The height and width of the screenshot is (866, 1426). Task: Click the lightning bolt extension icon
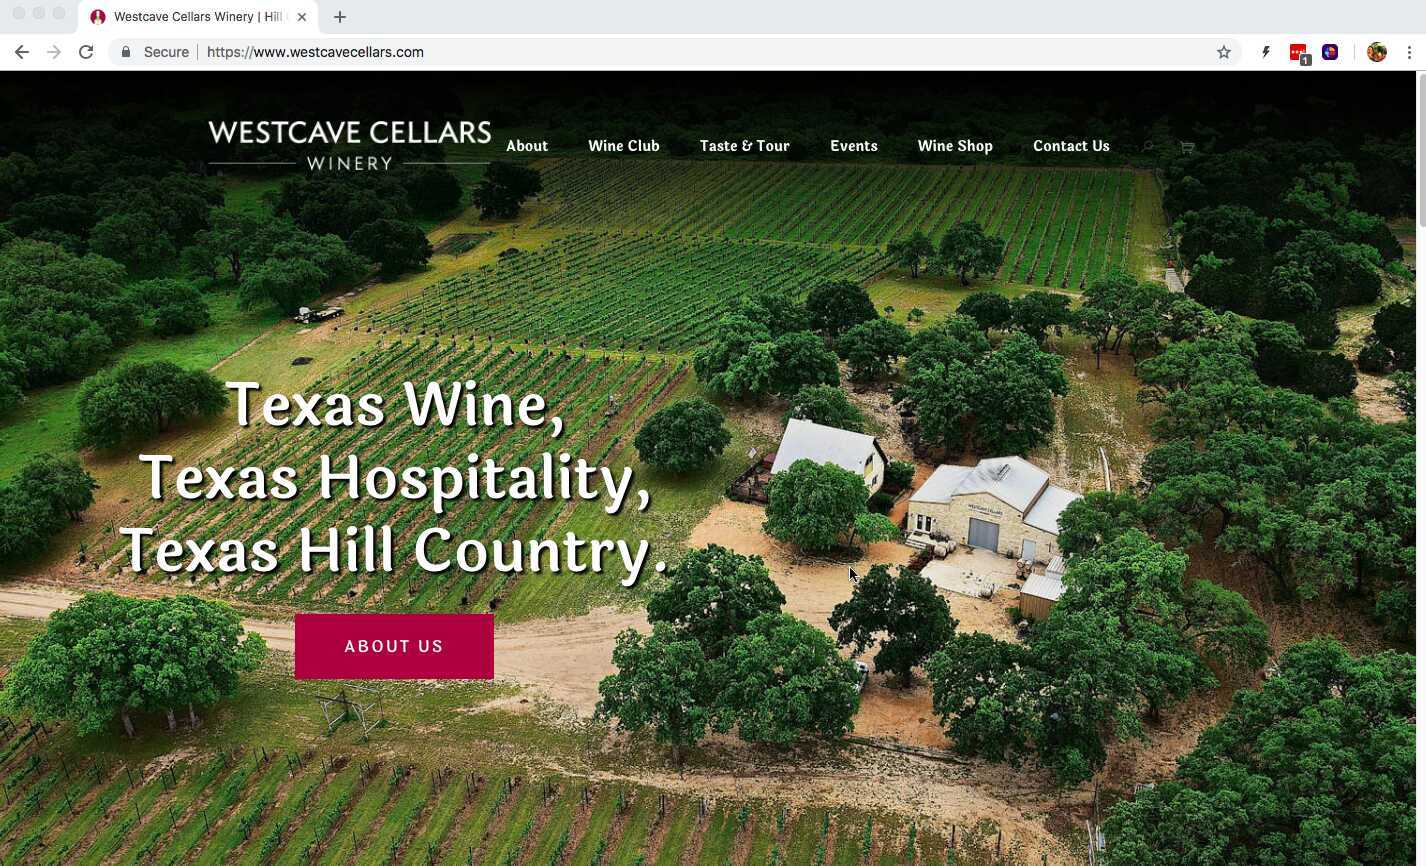(1266, 52)
